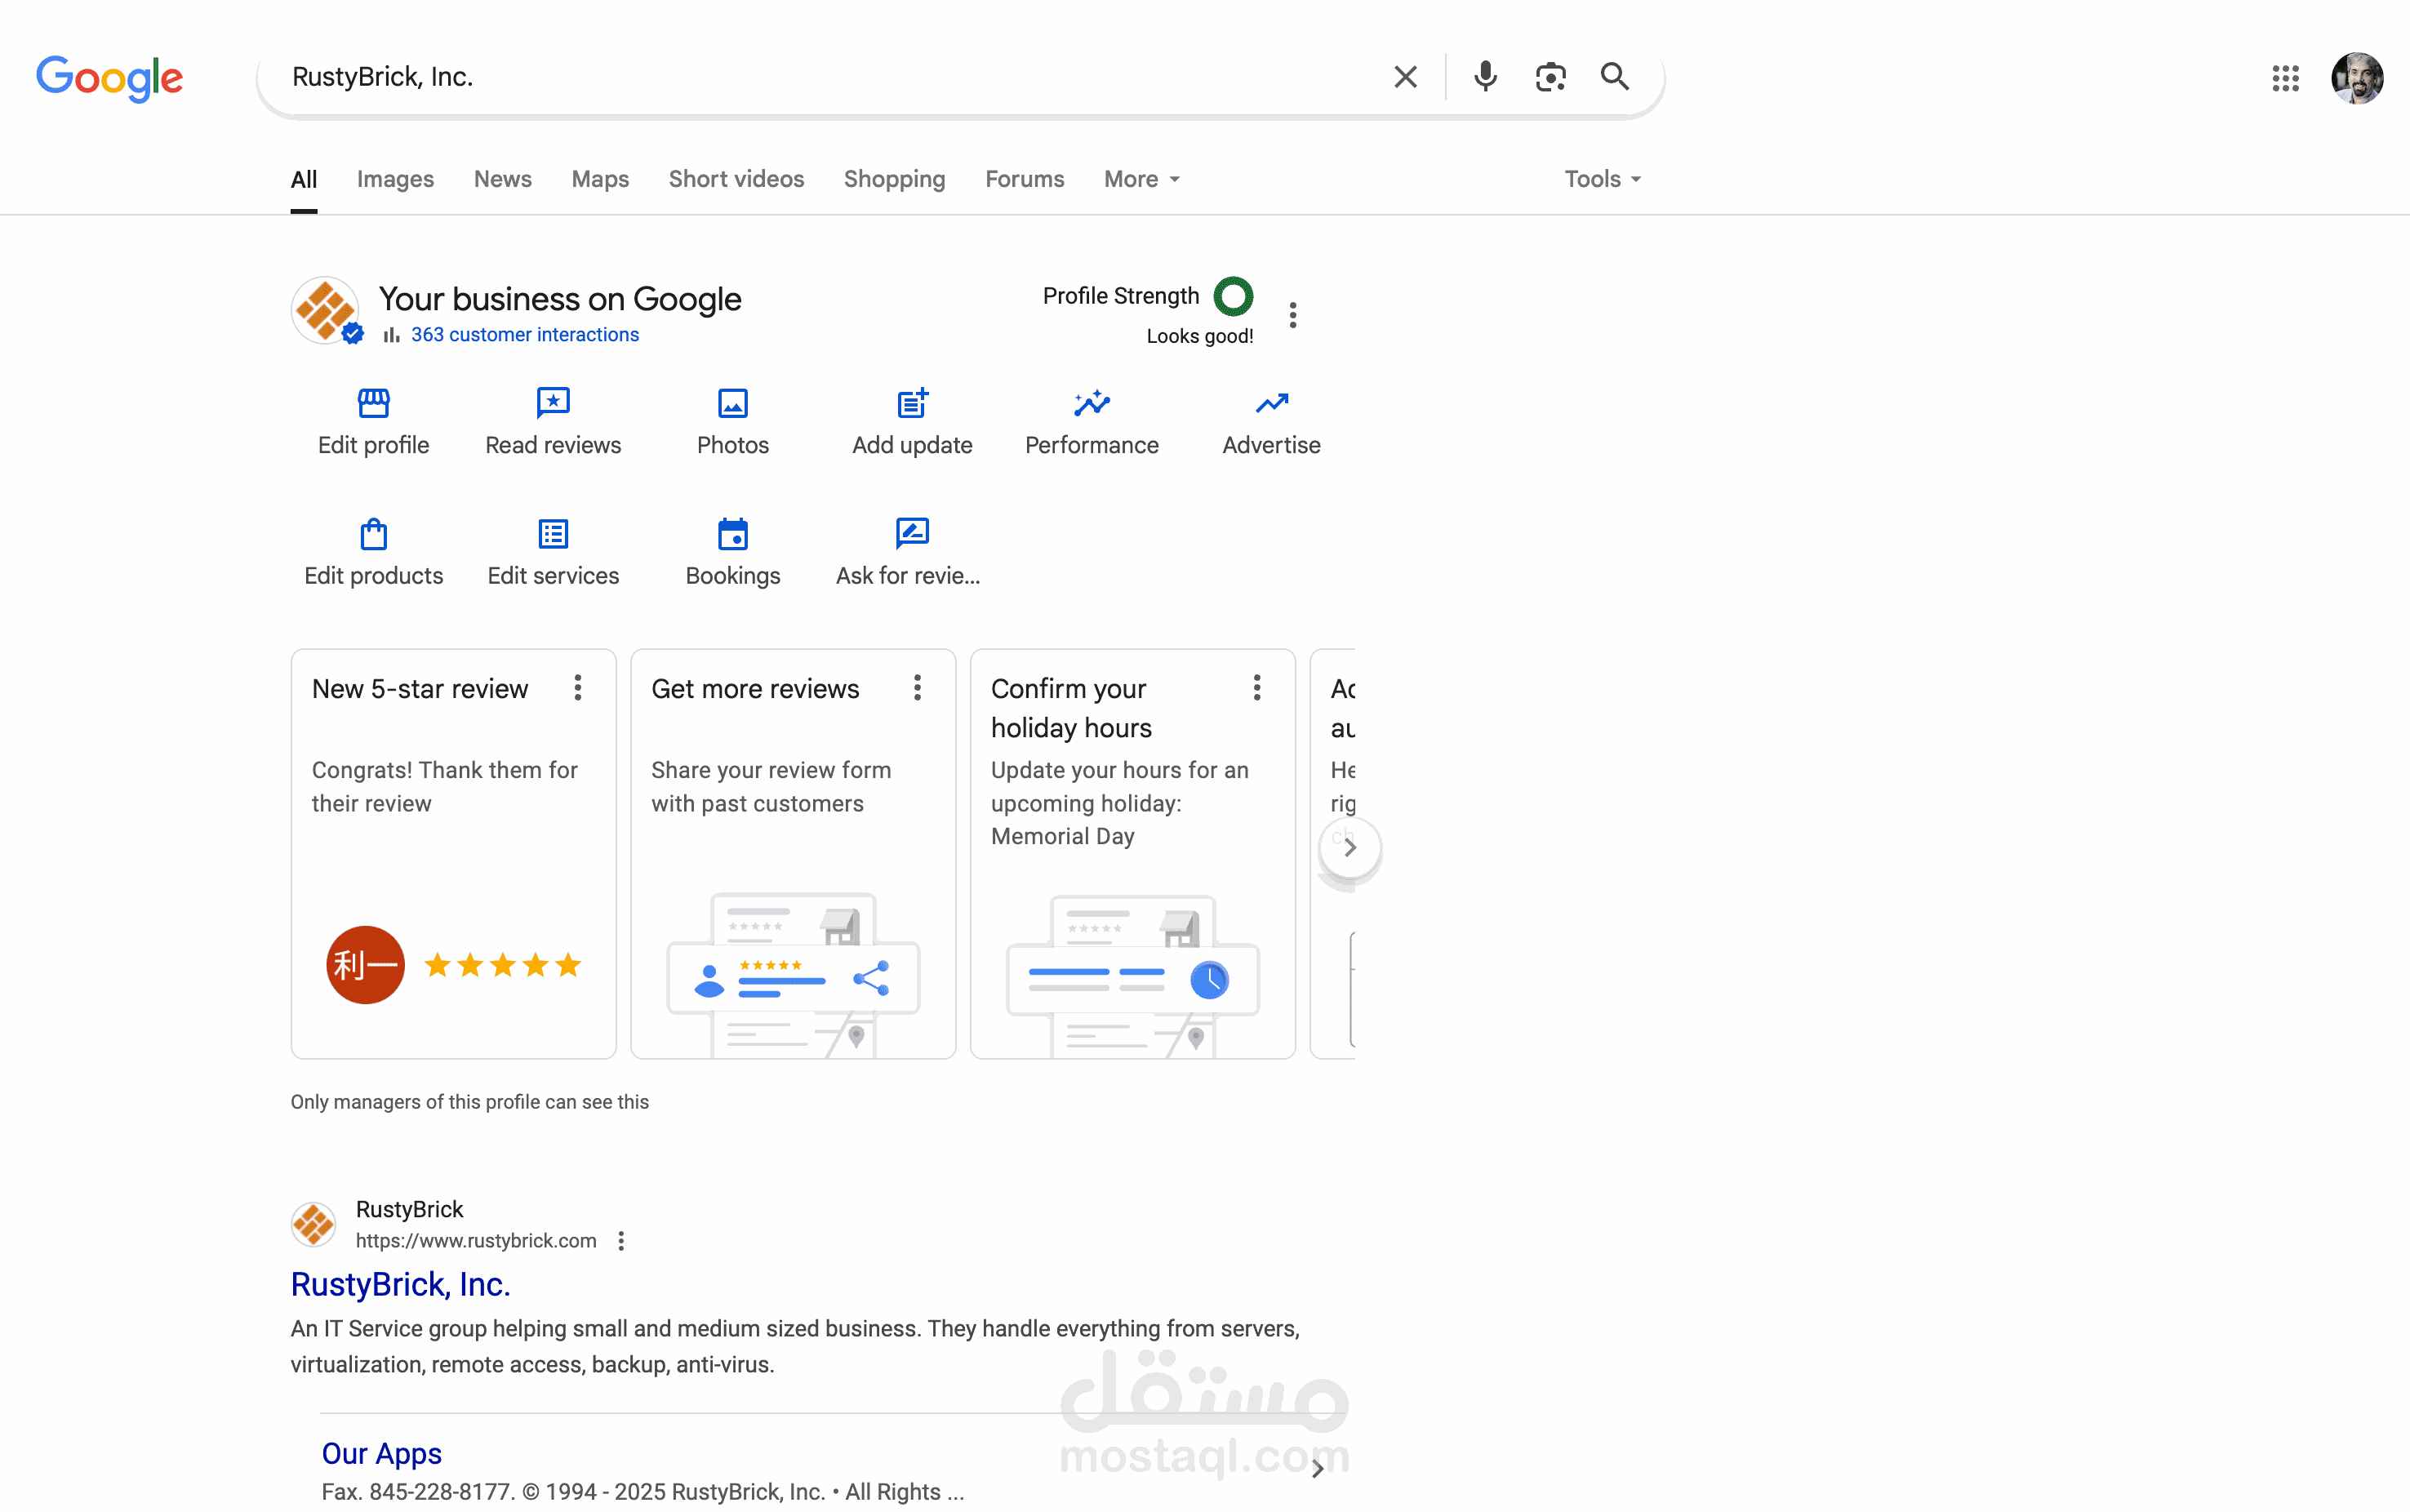Open Google Lens image search icon
2410x1512 pixels.
(1550, 77)
